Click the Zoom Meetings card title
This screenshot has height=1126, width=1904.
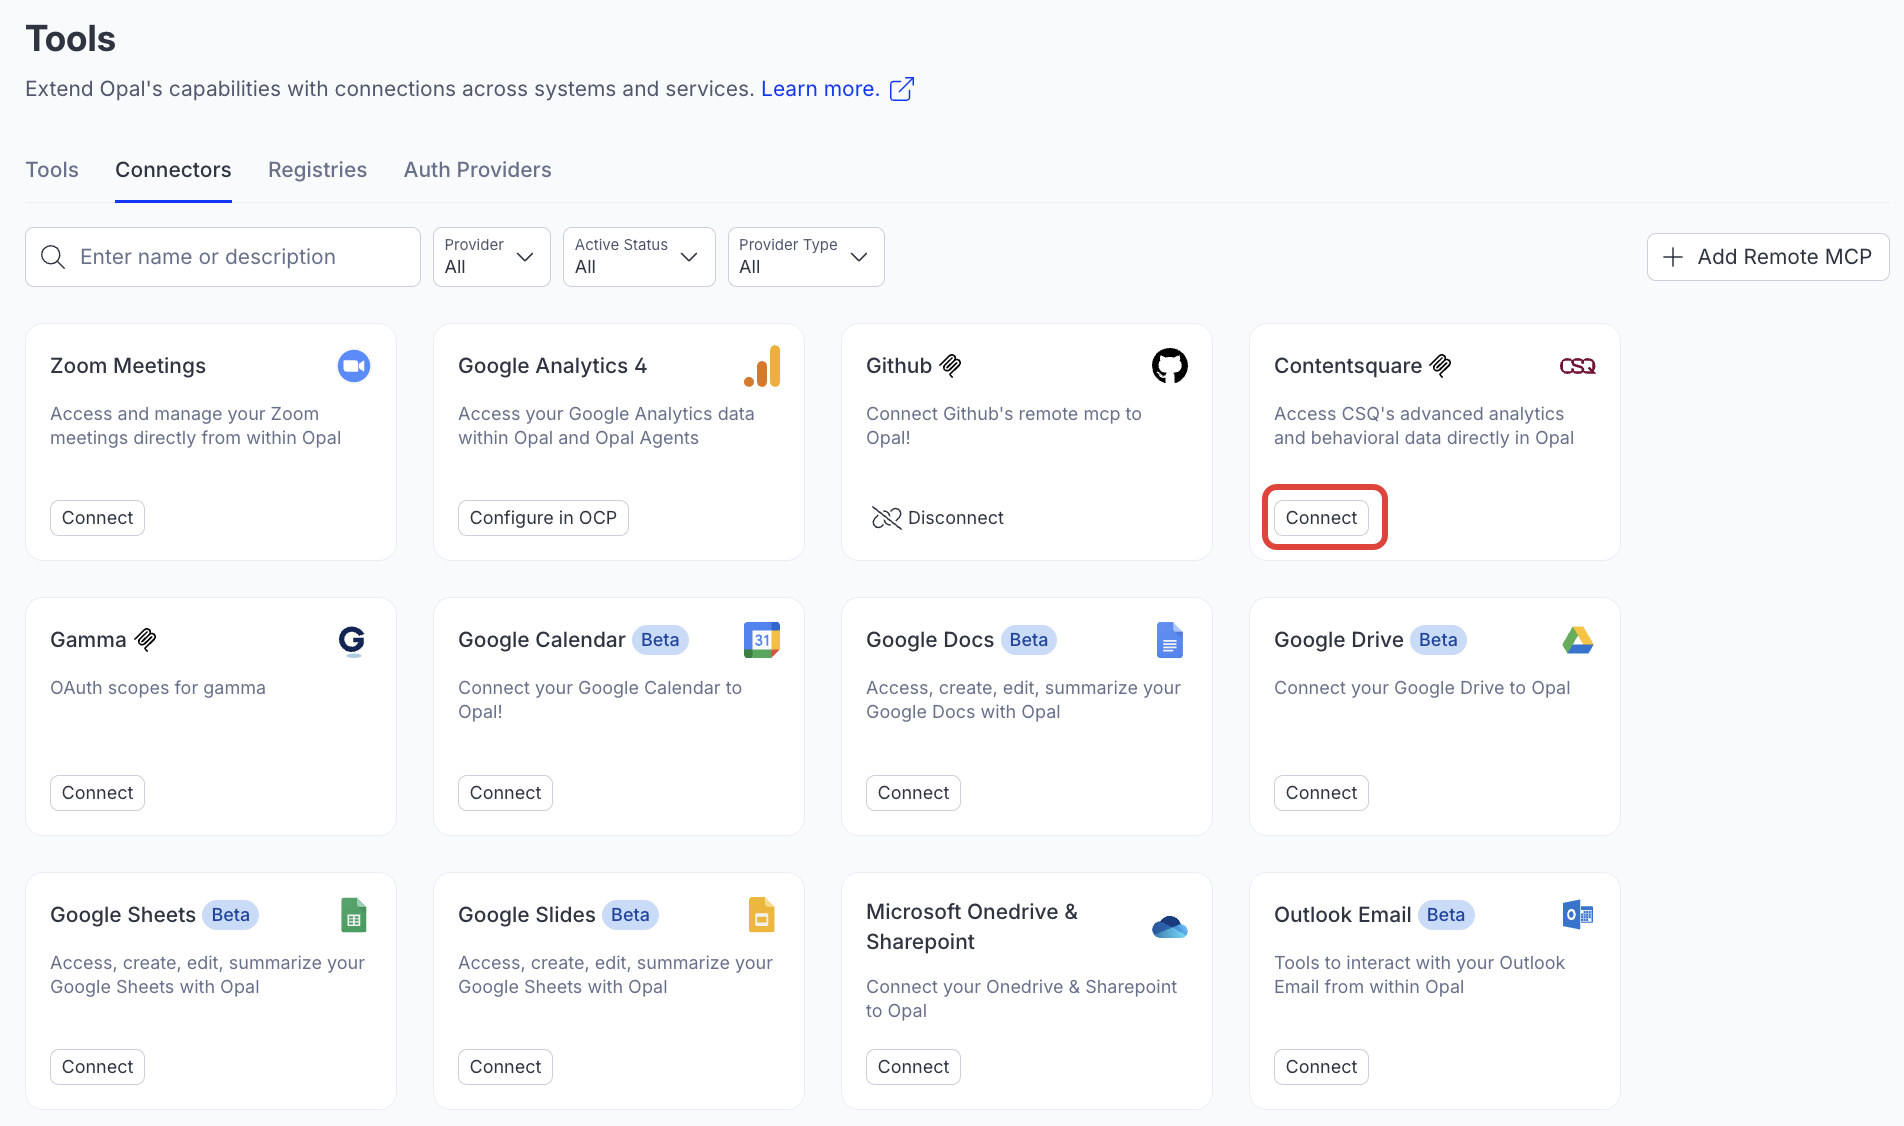click(128, 366)
